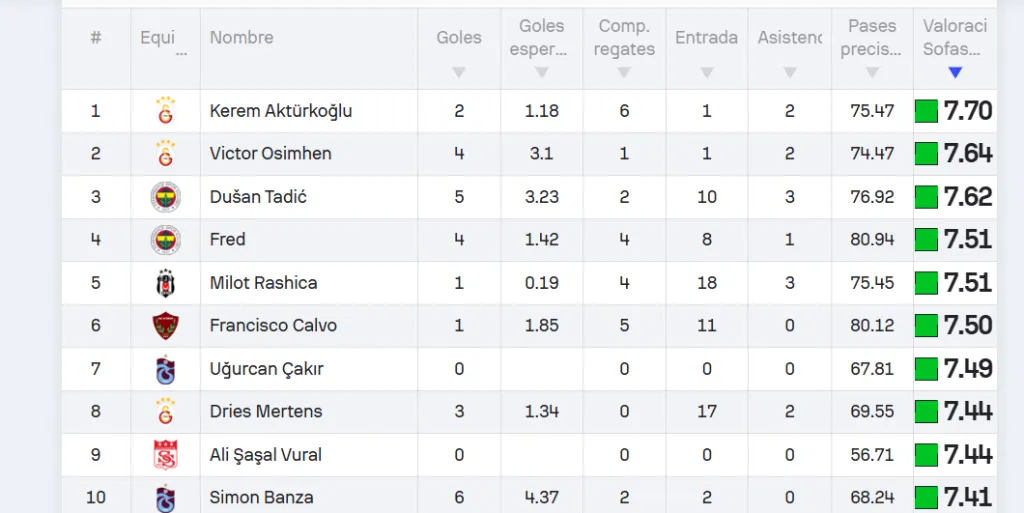Open Victor Osimhen's player name link
Screen dimensions: 1024x513
tap(270, 154)
